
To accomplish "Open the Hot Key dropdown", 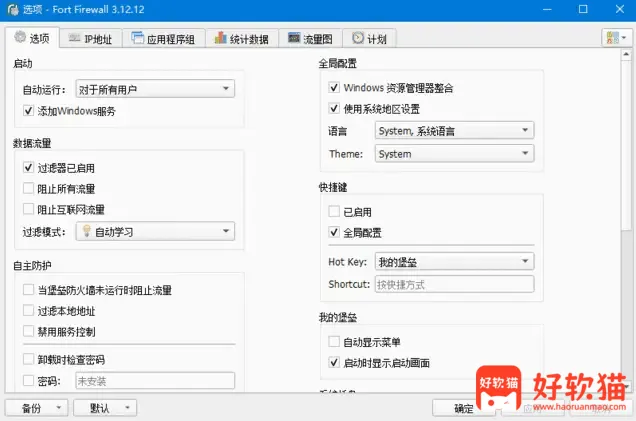I will (x=454, y=262).
